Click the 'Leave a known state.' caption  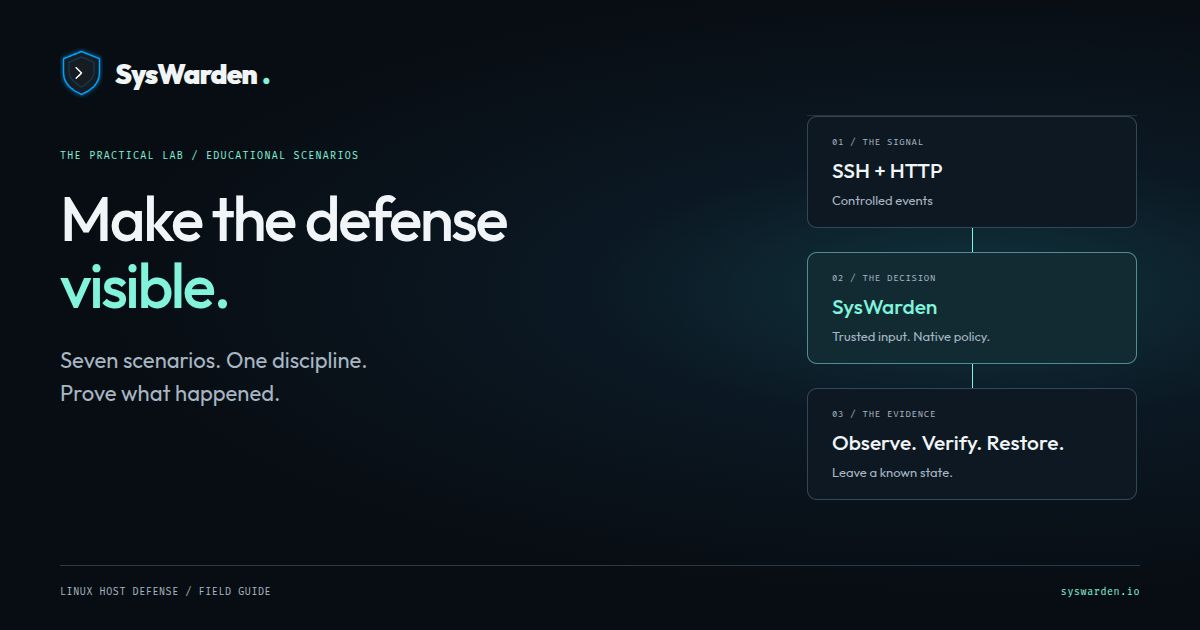(892, 473)
